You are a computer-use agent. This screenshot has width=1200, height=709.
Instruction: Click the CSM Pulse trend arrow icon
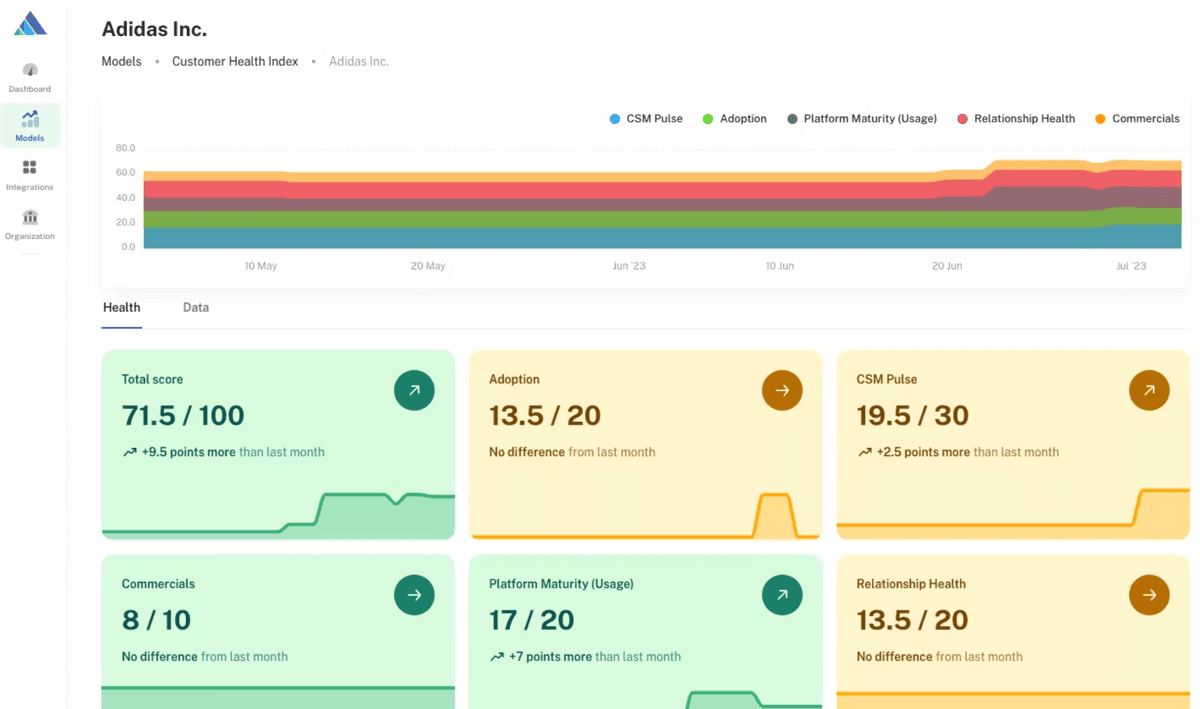[864, 452]
